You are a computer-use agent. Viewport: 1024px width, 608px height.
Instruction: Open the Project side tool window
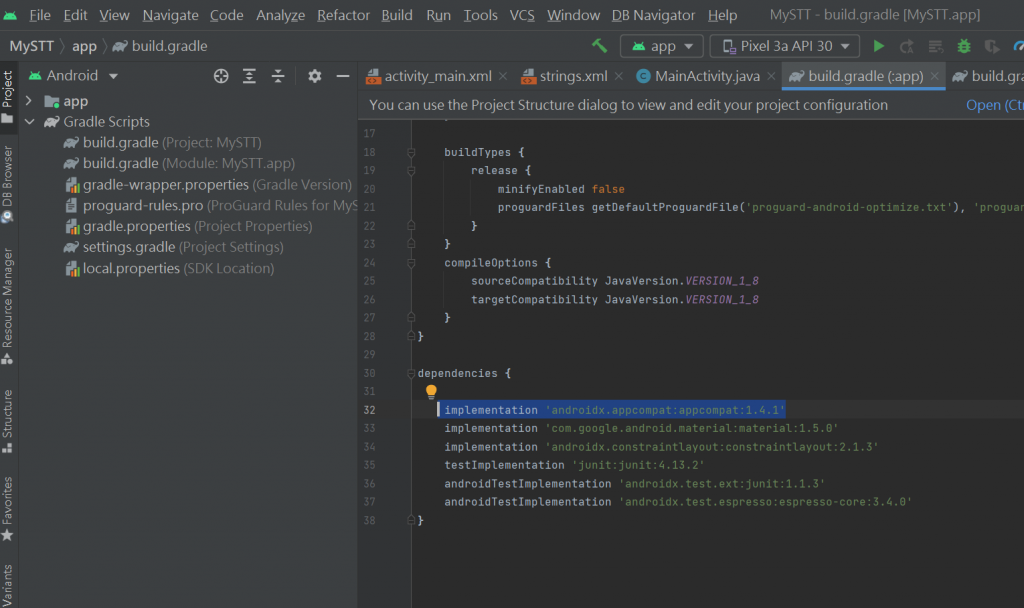(7, 97)
